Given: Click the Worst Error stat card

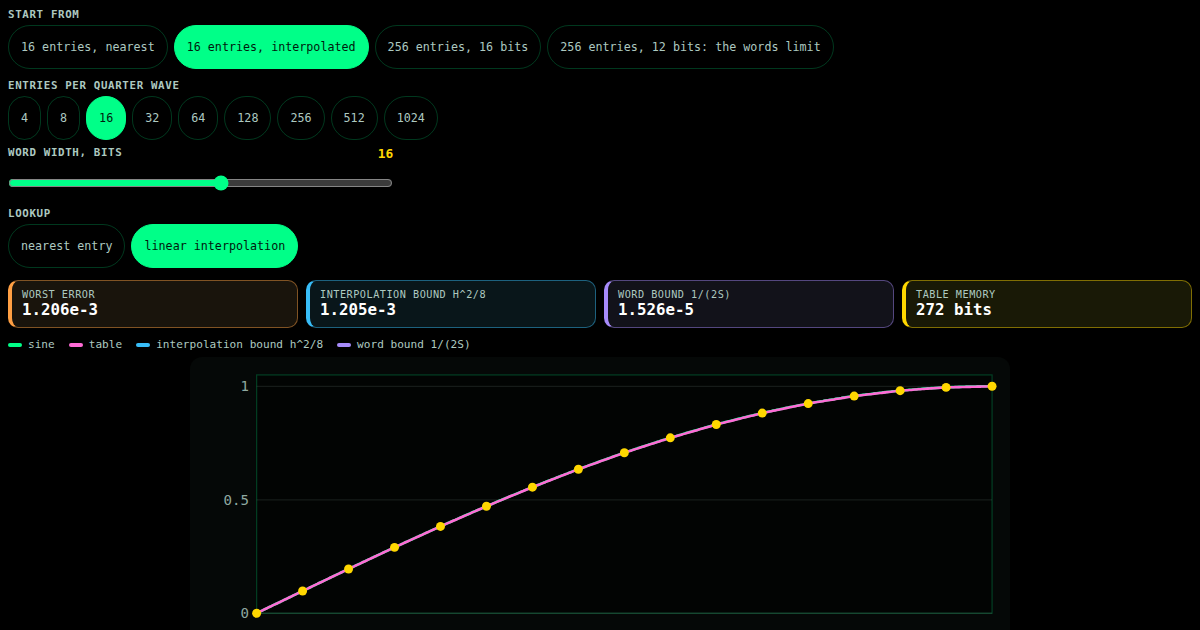Looking at the screenshot, I should click(153, 304).
